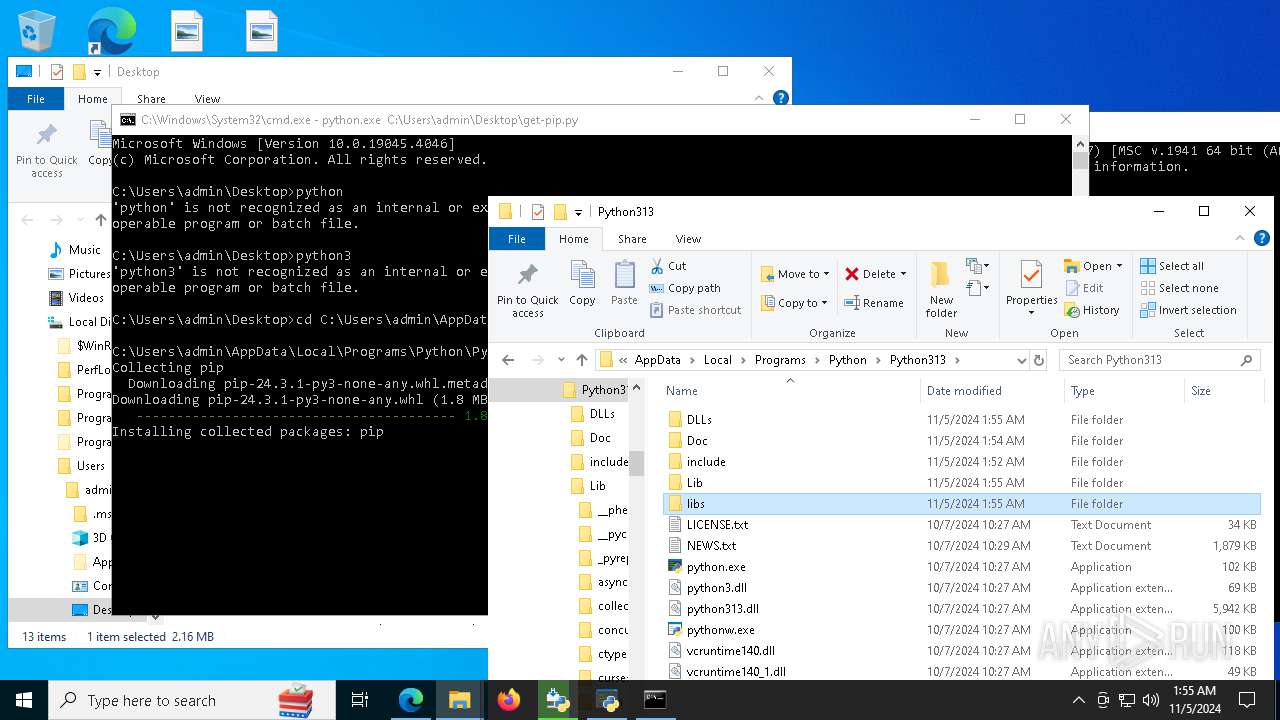Open Firefox from the taskbar

pos(509,700)
